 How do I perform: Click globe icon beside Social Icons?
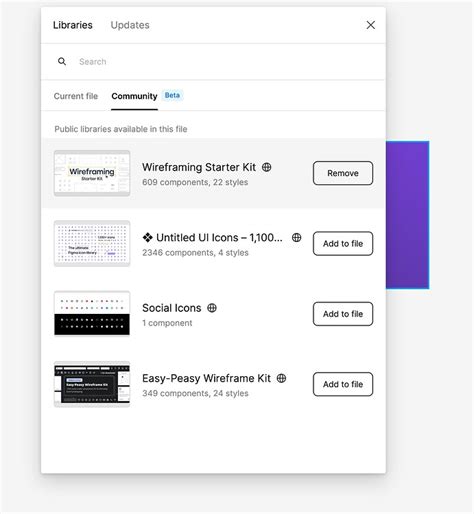coord(212,308)
